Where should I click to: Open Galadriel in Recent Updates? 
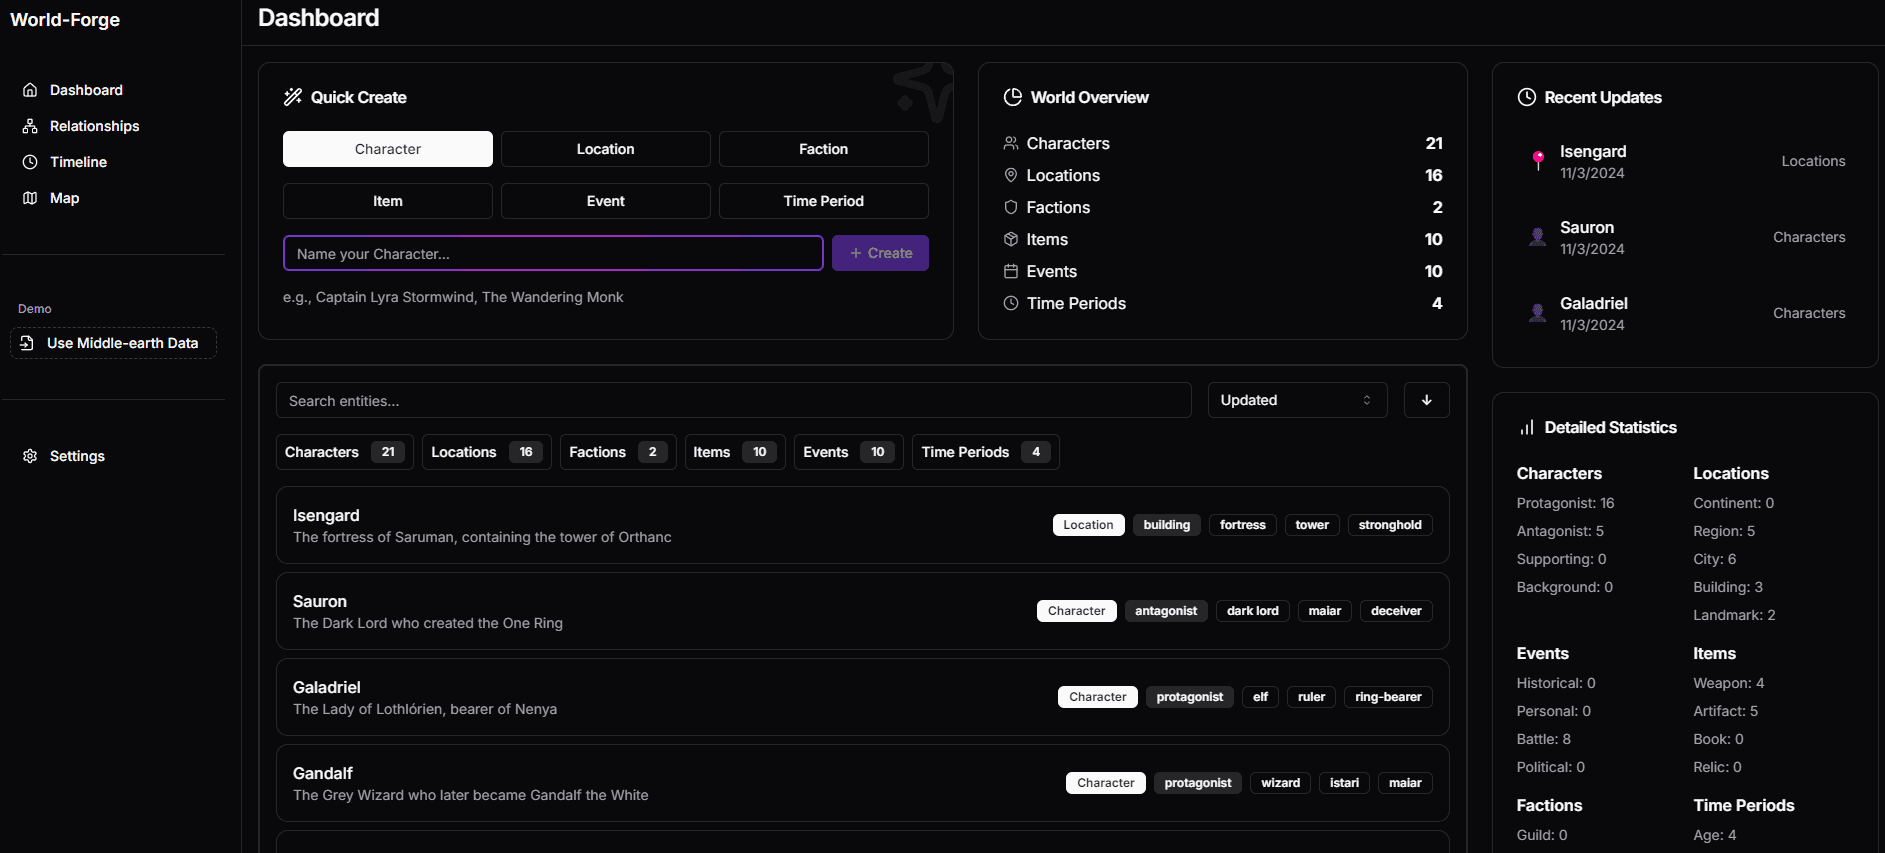[x=1687, y=313]
